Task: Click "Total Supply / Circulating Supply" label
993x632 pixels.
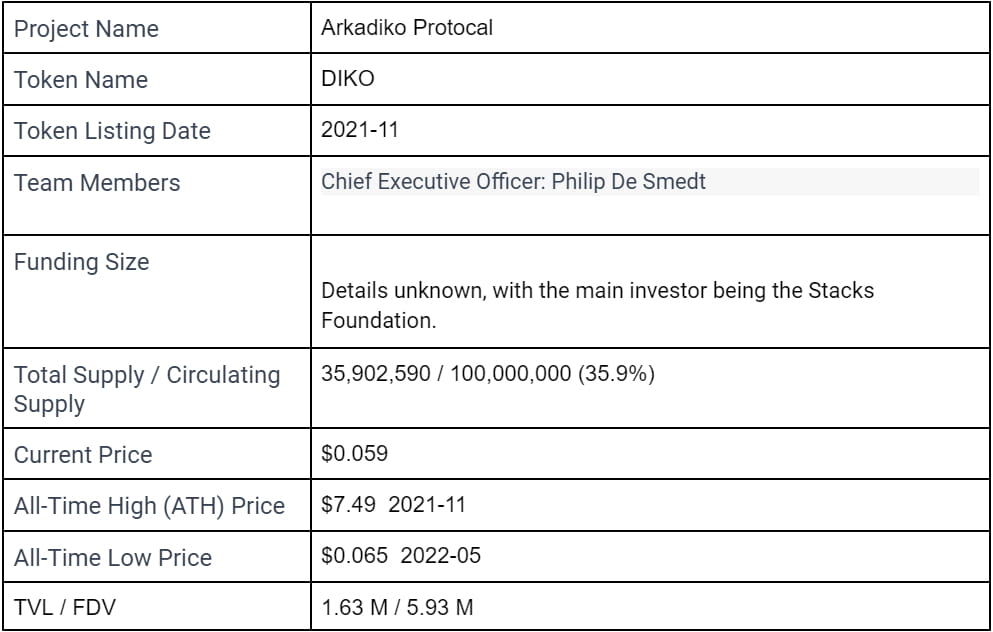Action: [147, 389]
